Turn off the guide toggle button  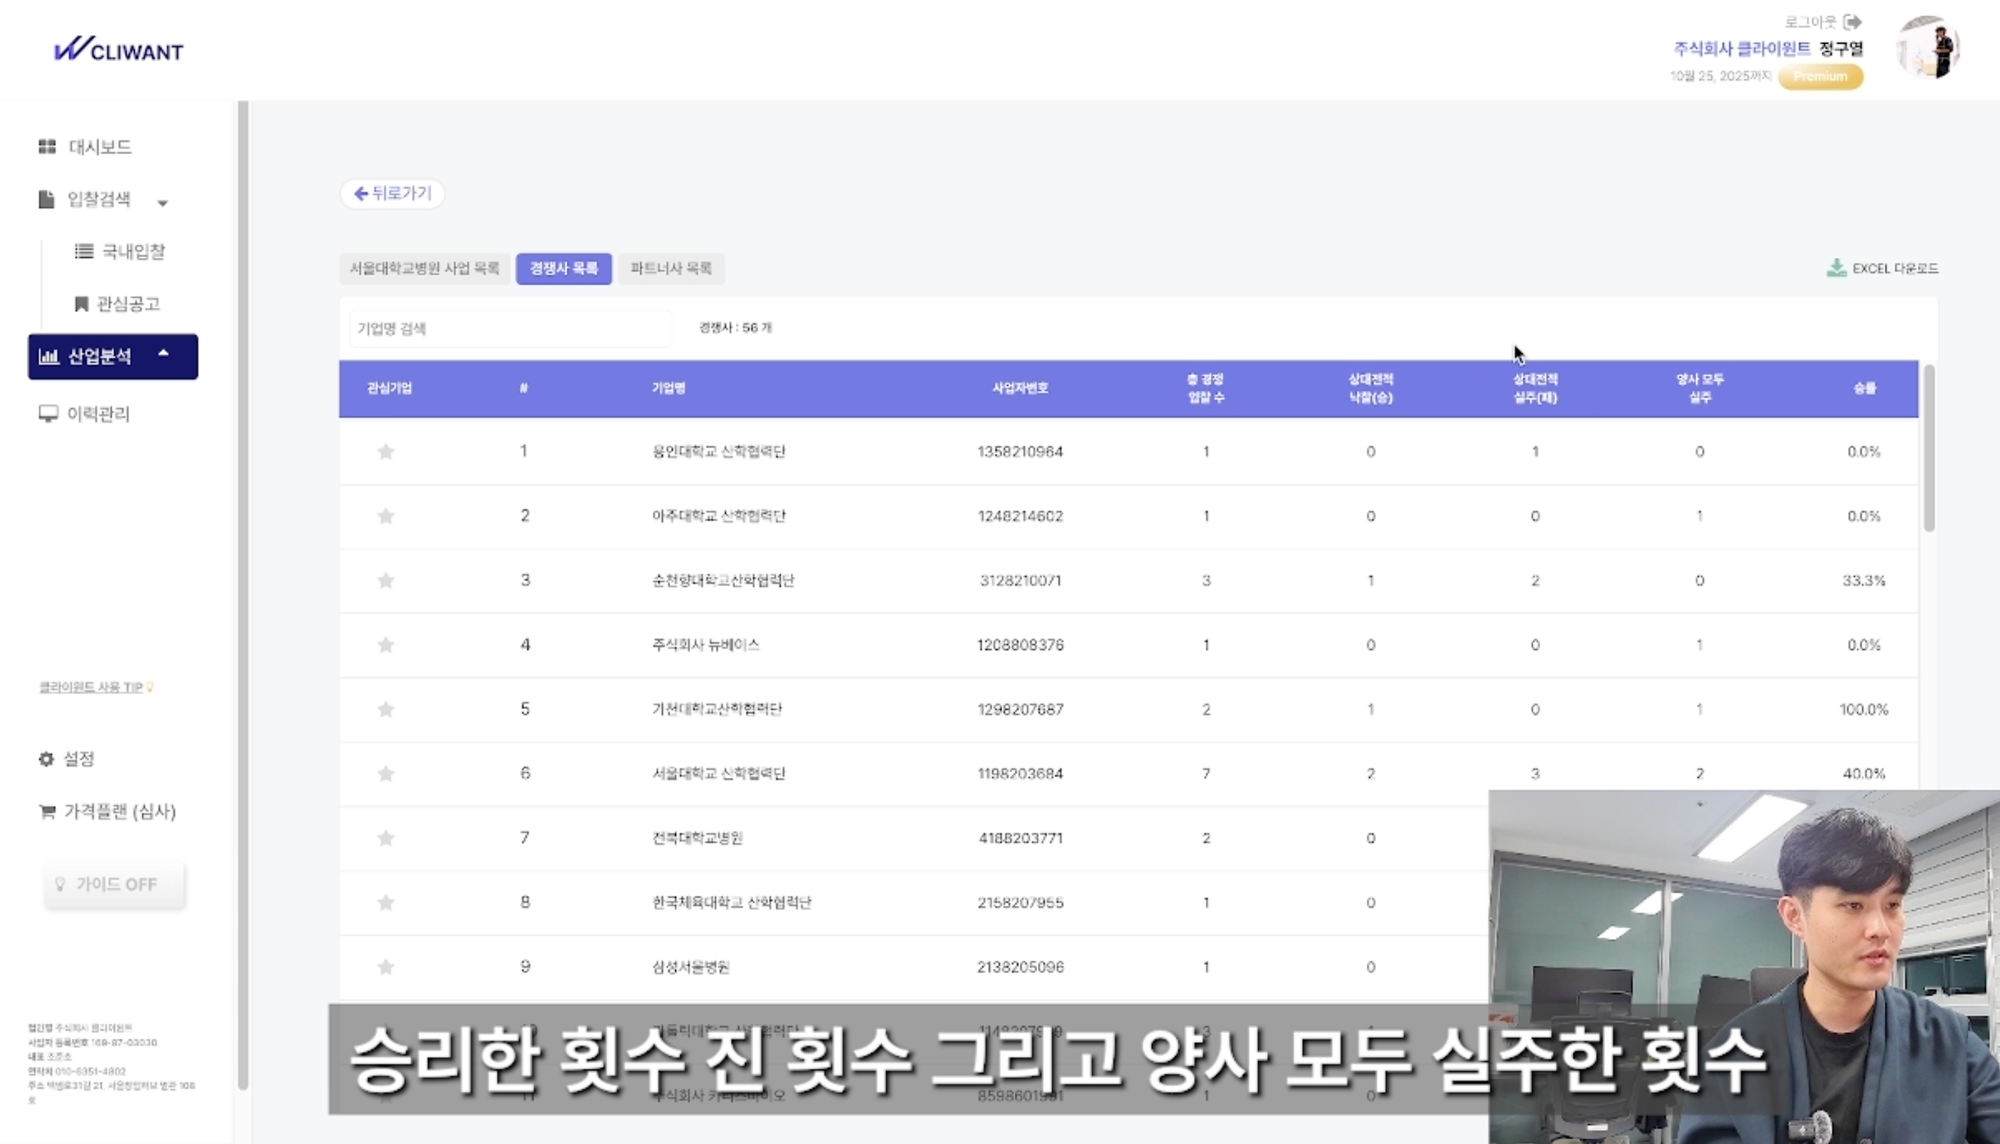click(114, 884)
